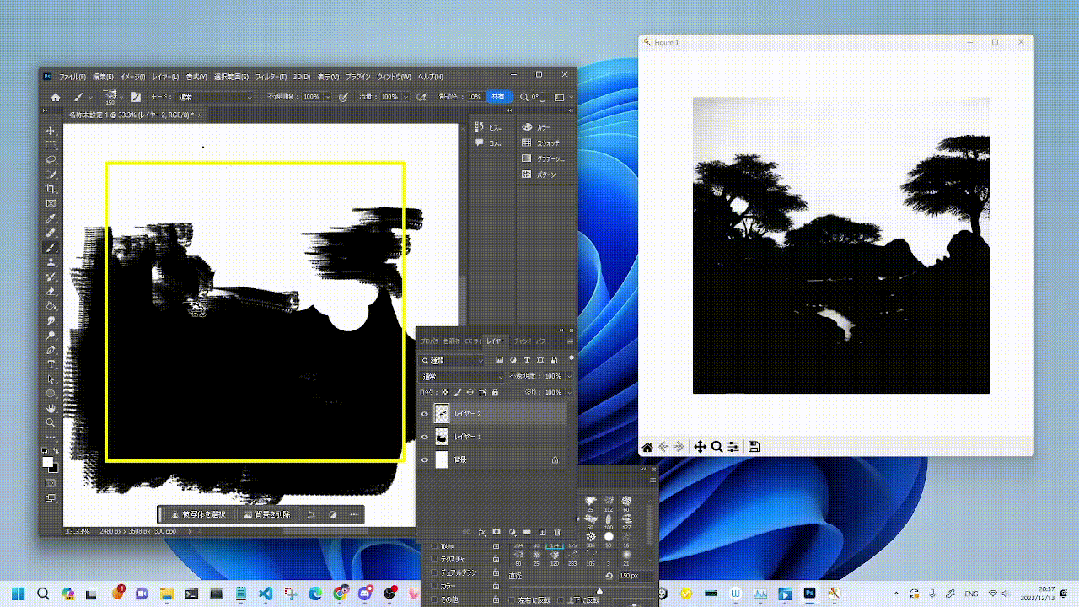Click the matplotlib home reset icon

(647, 447)
